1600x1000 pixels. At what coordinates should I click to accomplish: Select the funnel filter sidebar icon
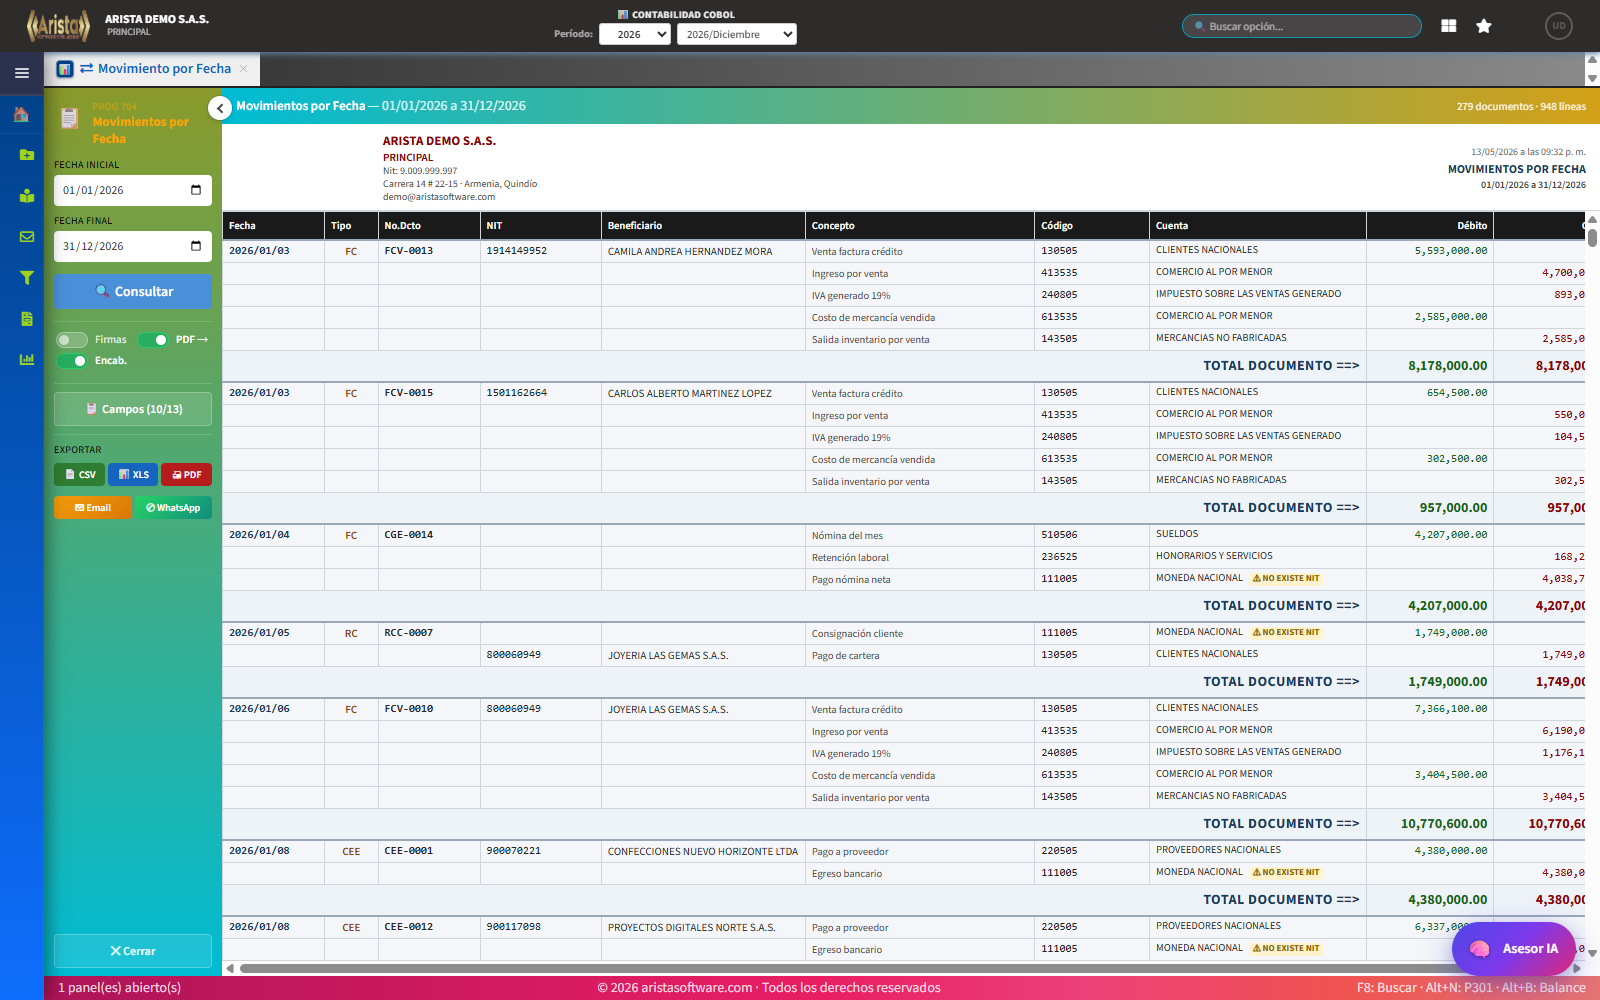[x=27, y=278]
